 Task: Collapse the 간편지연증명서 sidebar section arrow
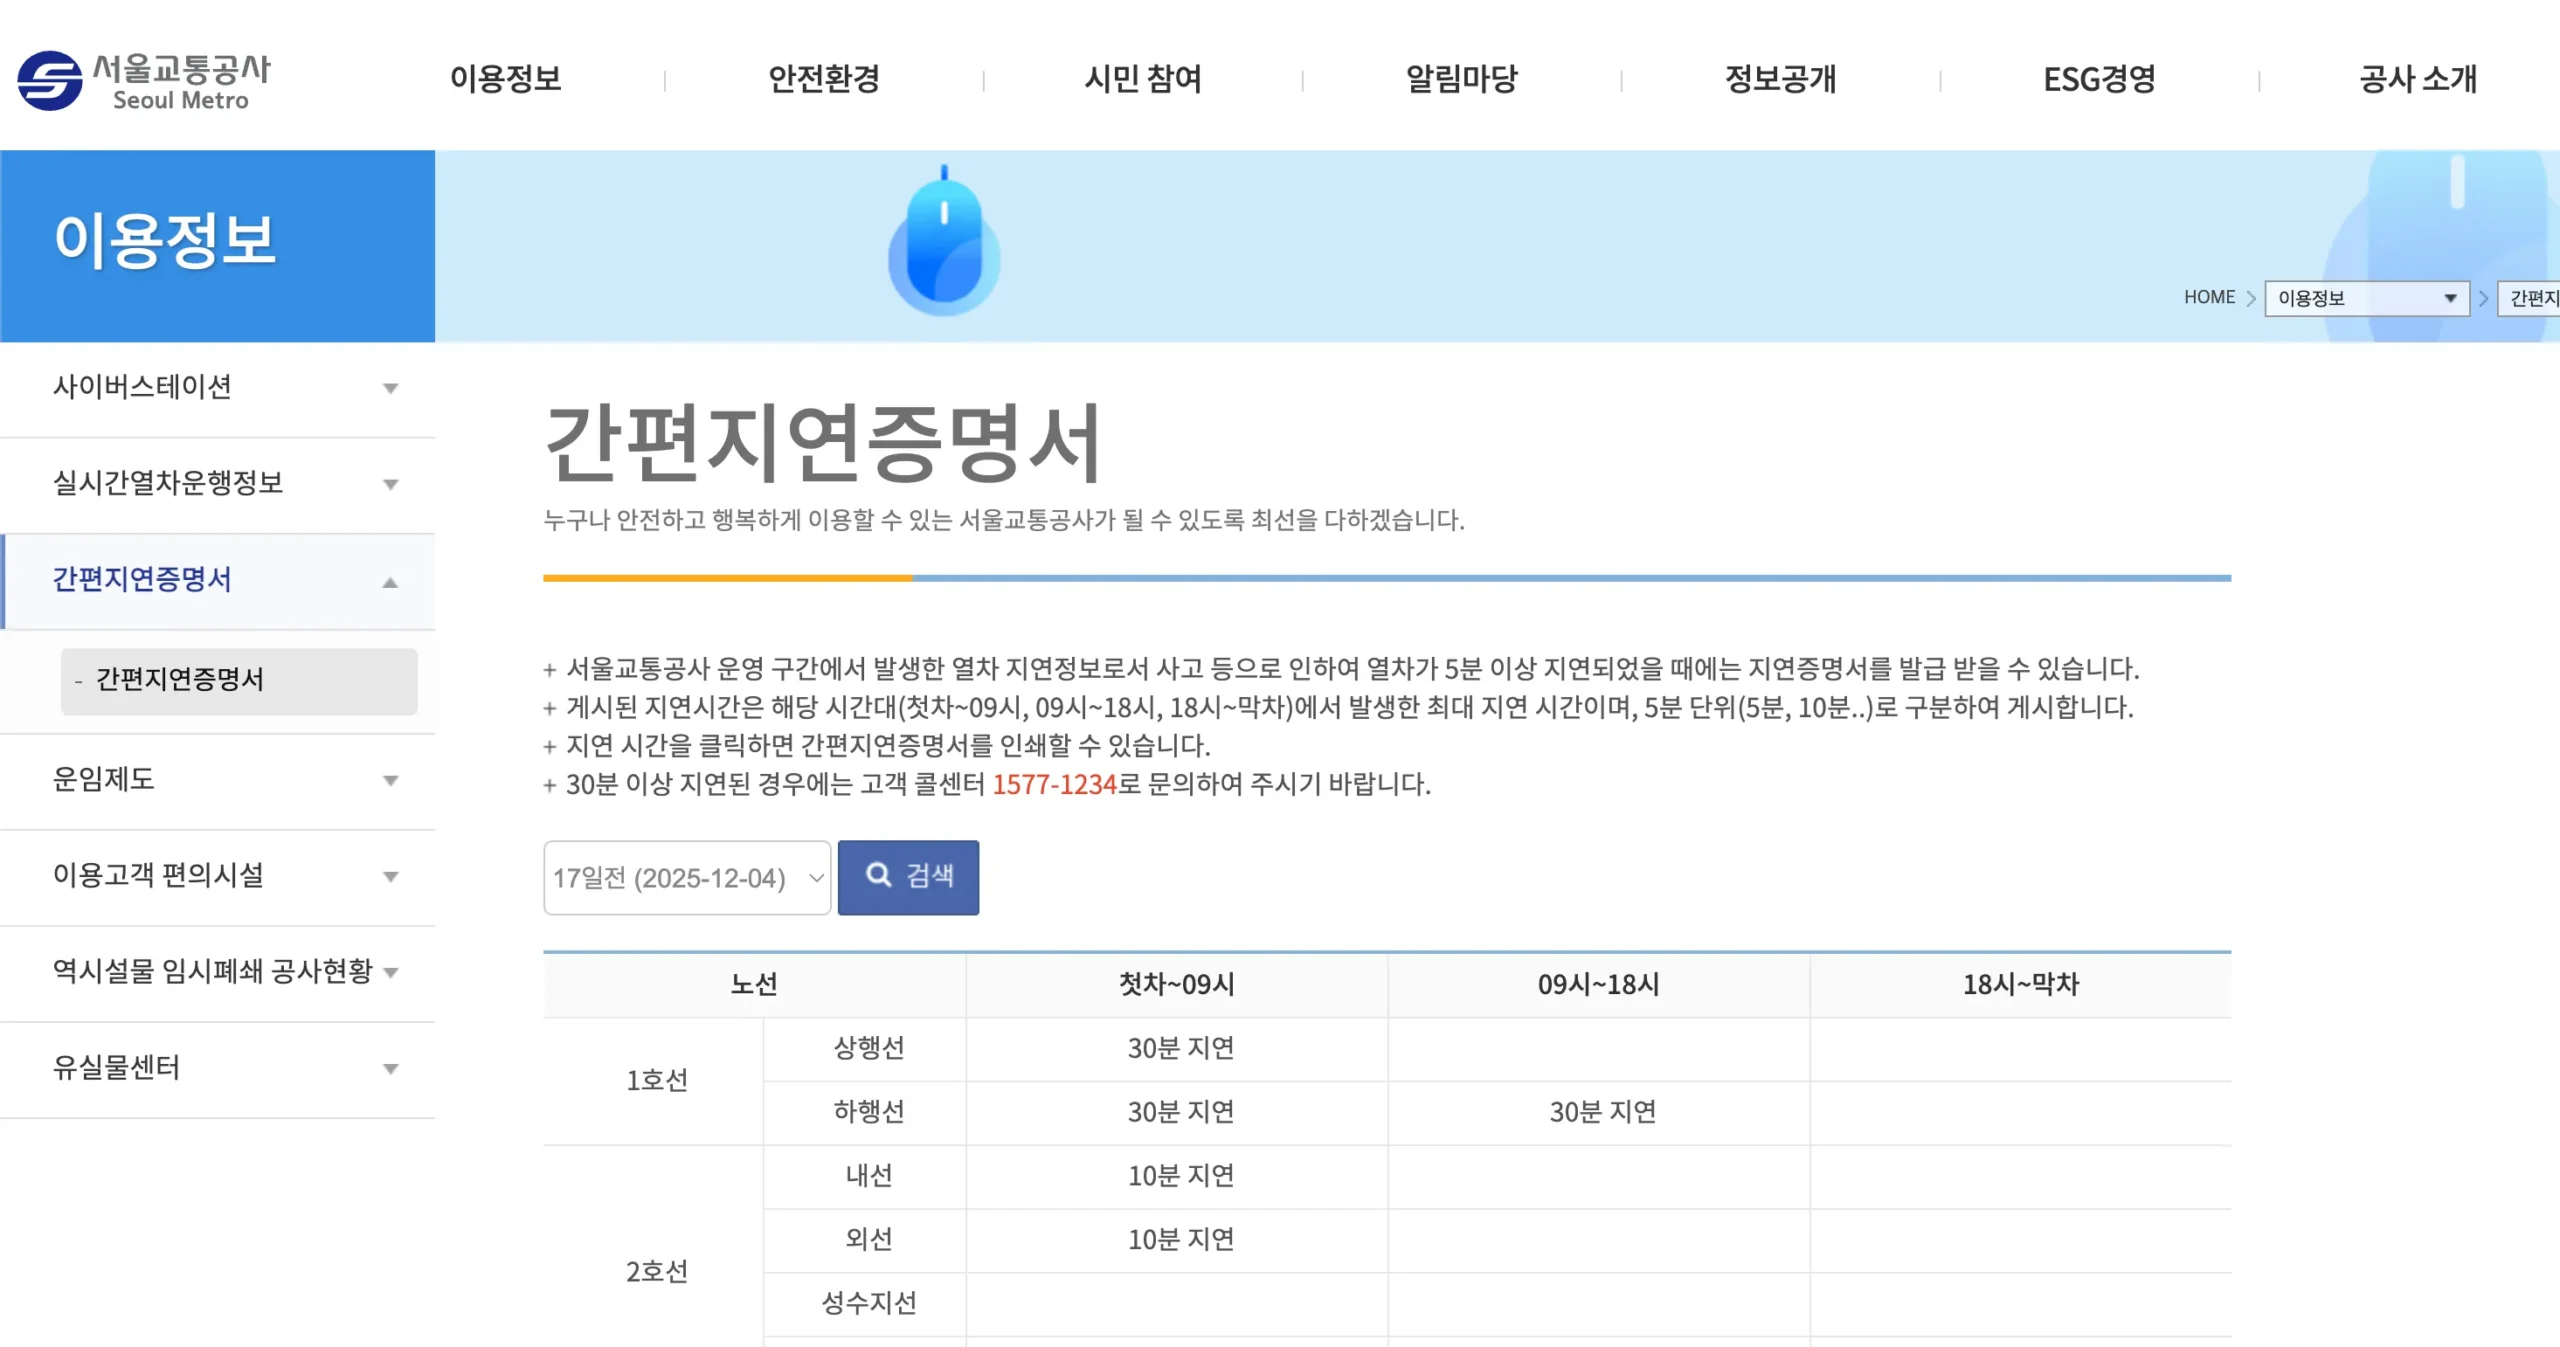(x=390, y=582)
